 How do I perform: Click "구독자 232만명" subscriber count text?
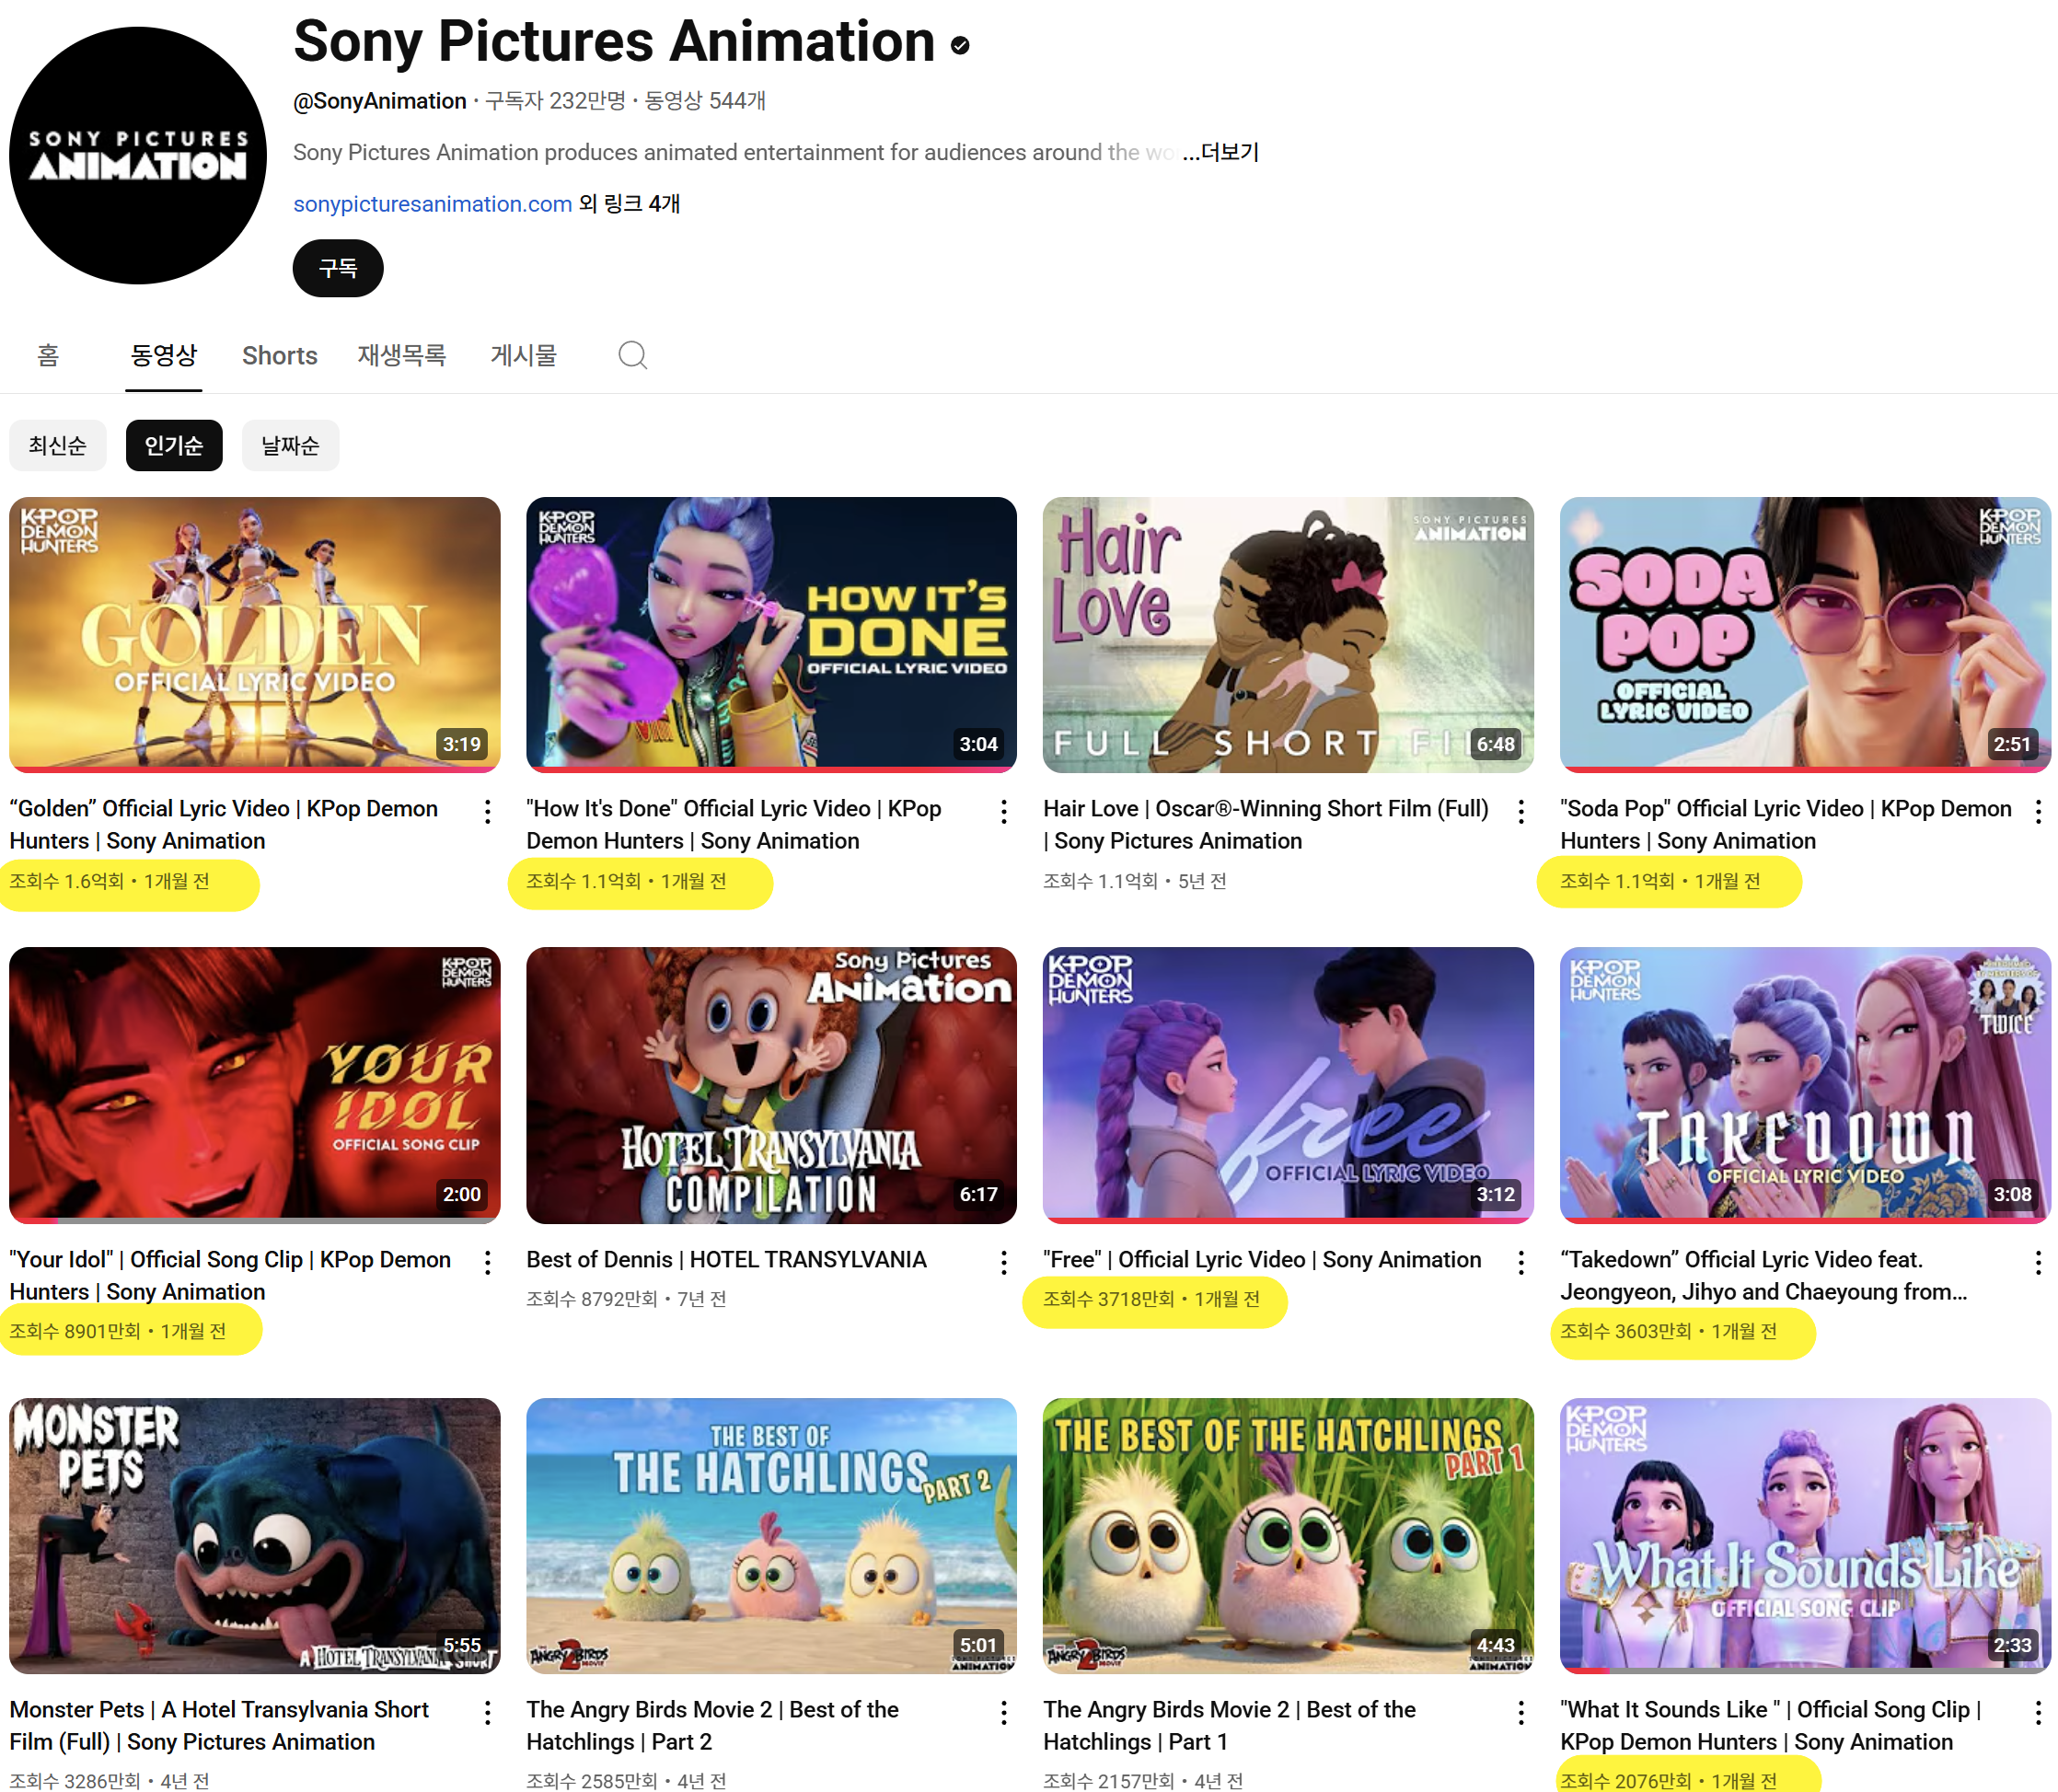[x=555, y=101]
